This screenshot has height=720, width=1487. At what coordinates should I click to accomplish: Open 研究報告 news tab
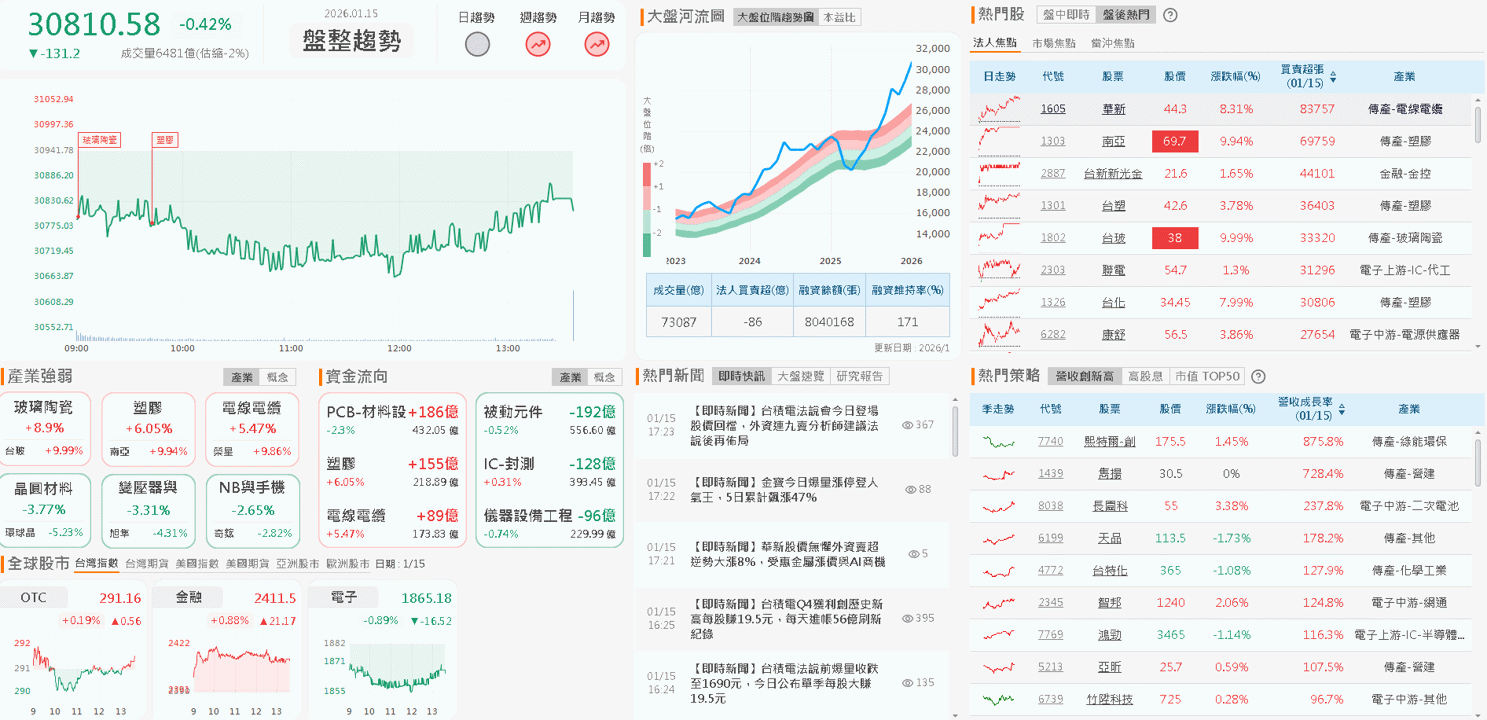tap(860, 376)
